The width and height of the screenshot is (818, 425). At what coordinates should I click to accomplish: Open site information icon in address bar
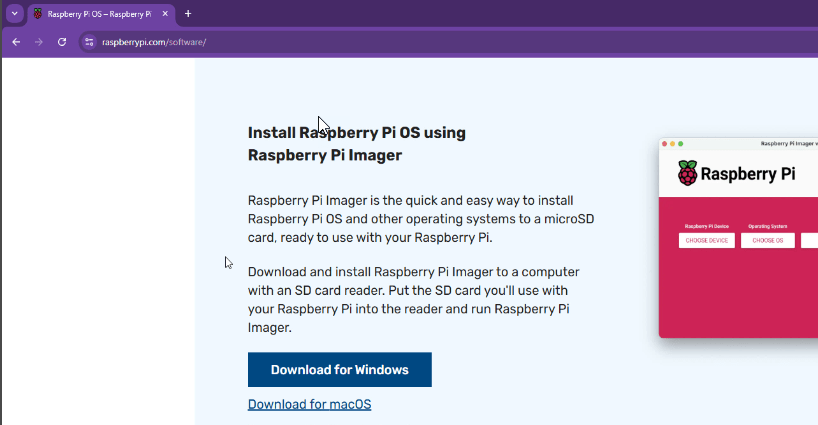89,42
